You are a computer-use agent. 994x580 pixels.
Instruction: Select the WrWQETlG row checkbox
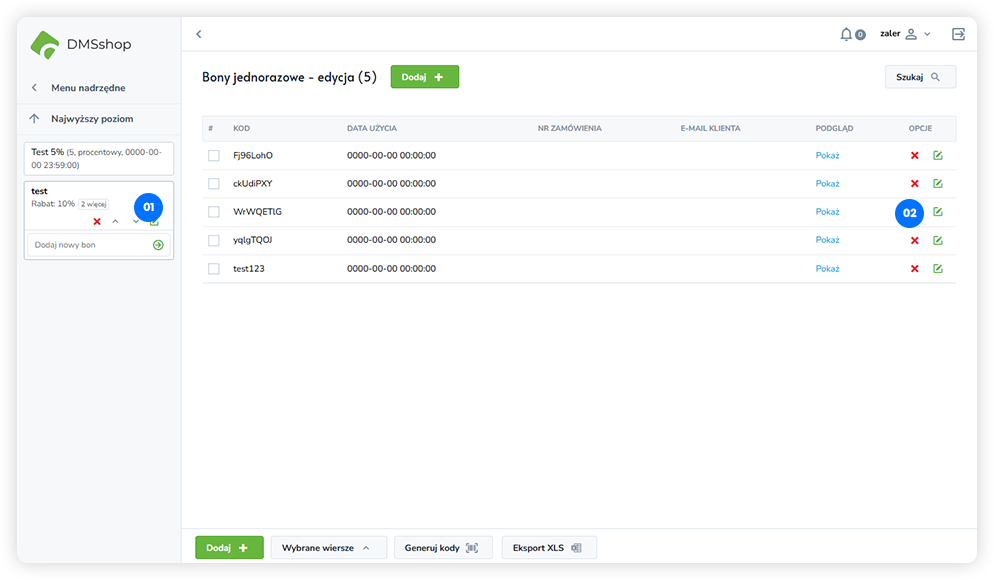pyautogui.click(x=214, y=212)
